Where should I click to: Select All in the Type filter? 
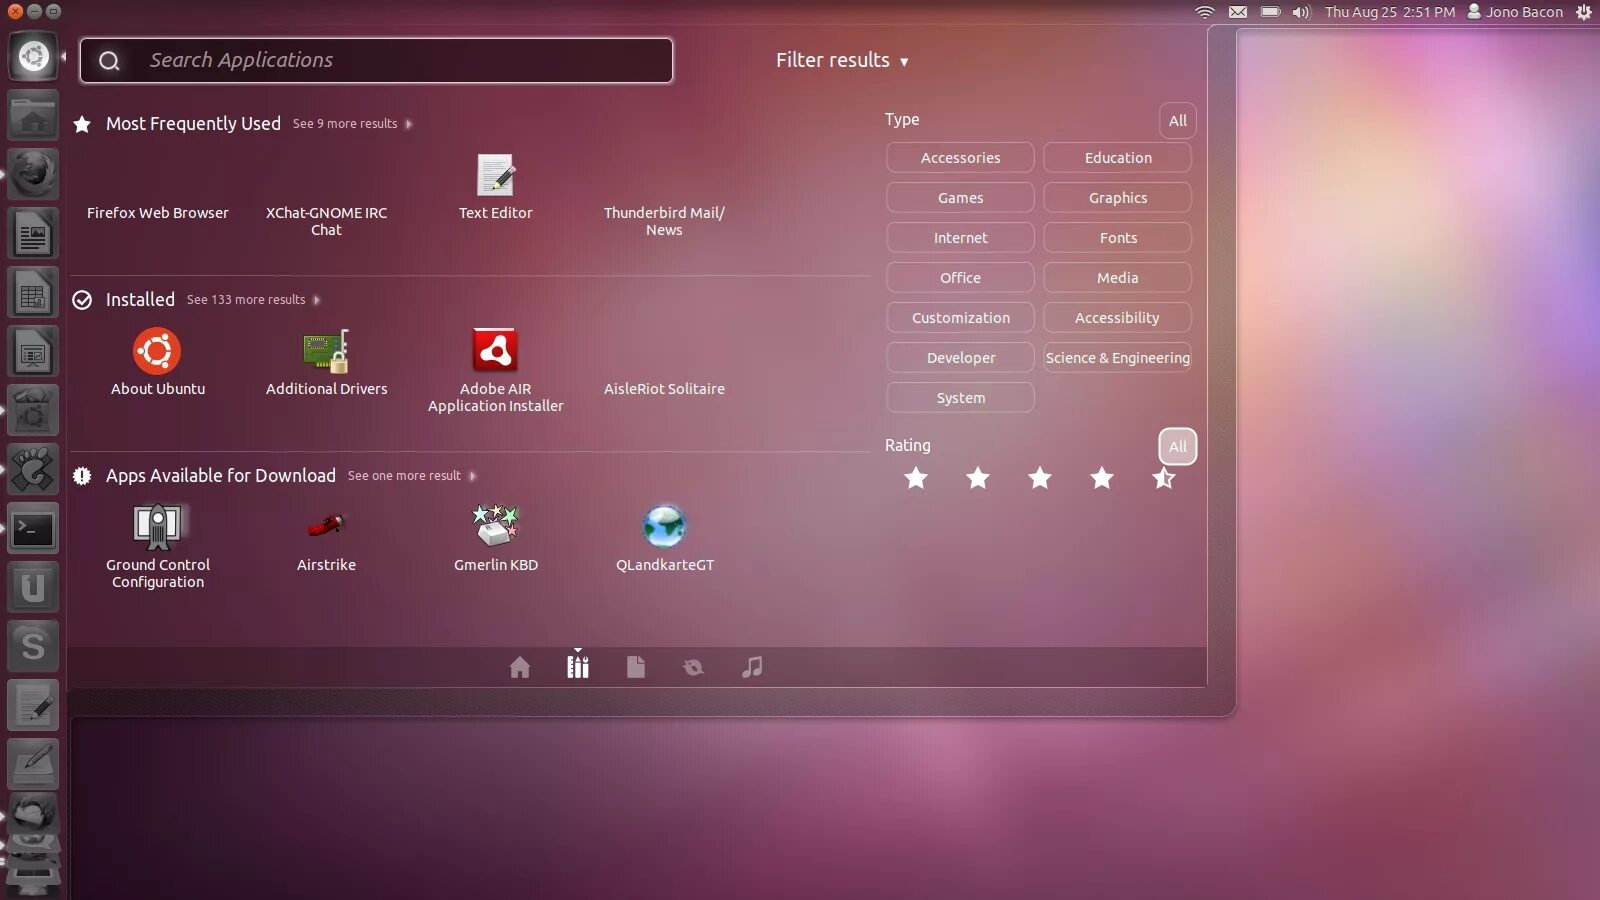click(1178, 121)
